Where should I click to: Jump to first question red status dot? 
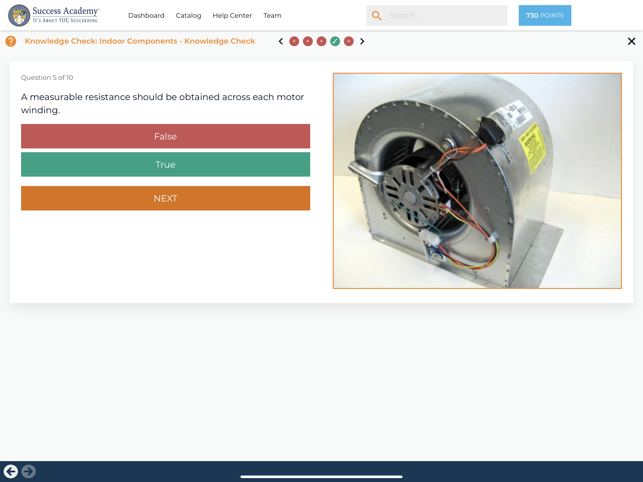tap(294, 41)
